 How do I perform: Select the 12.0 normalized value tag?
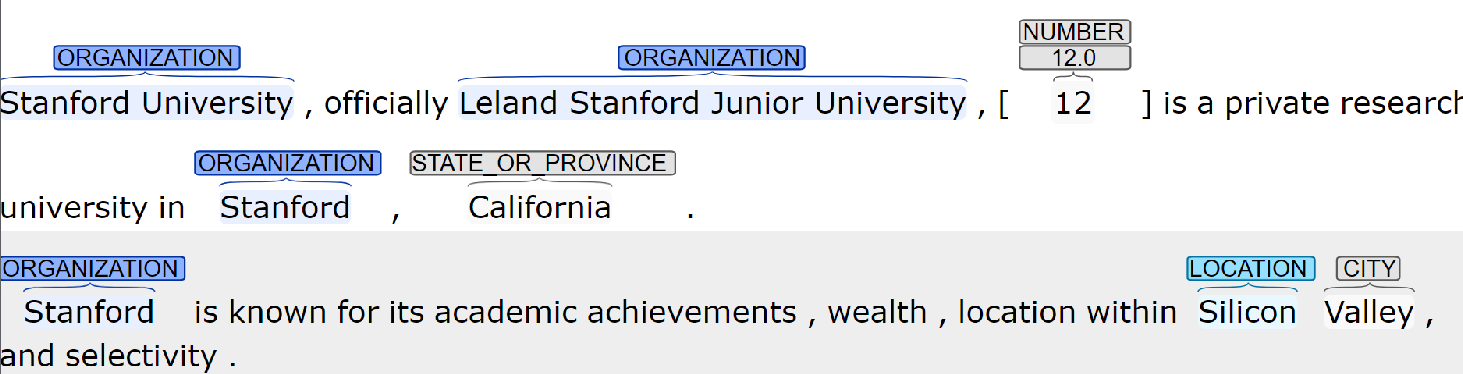pyautogui.click(x=1075, y=58)
